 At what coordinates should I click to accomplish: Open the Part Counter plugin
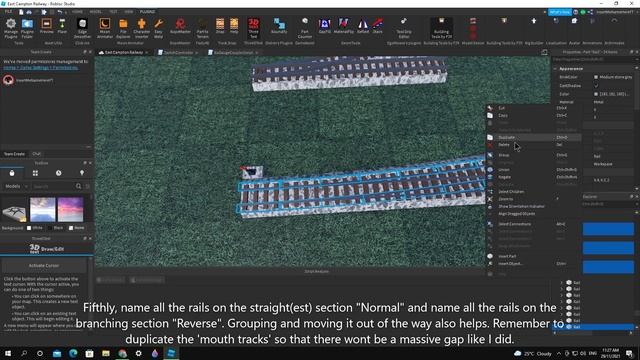(x=305, y=27)
